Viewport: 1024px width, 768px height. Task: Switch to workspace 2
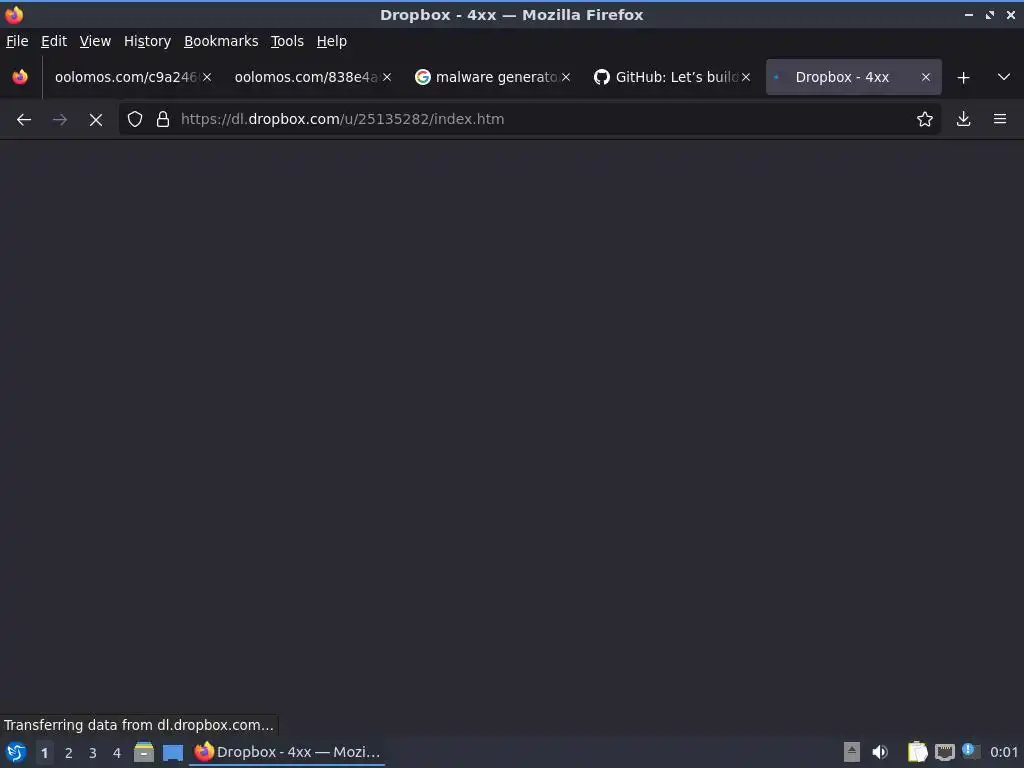coord(69,753)
